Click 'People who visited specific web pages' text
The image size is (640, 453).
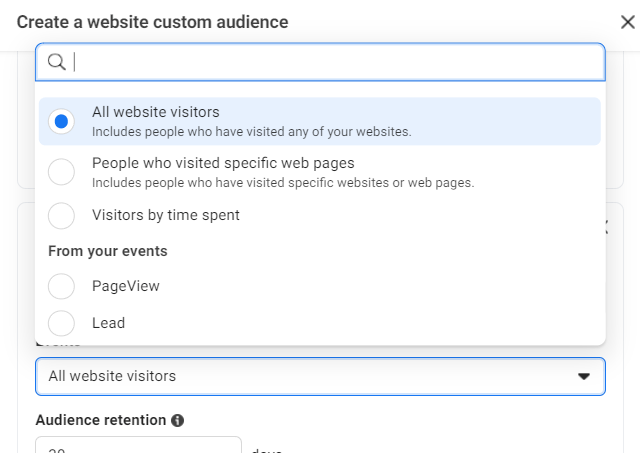[x=223, y=163]
